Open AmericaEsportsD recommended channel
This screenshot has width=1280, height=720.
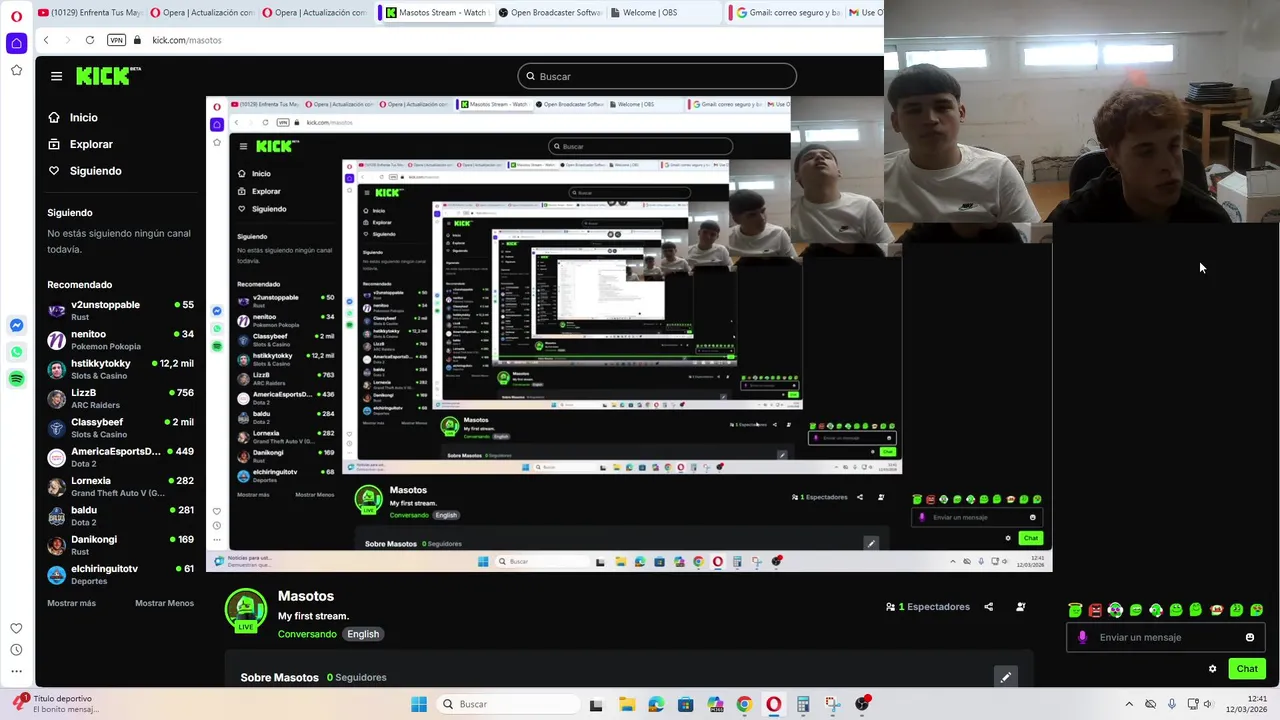120,457
